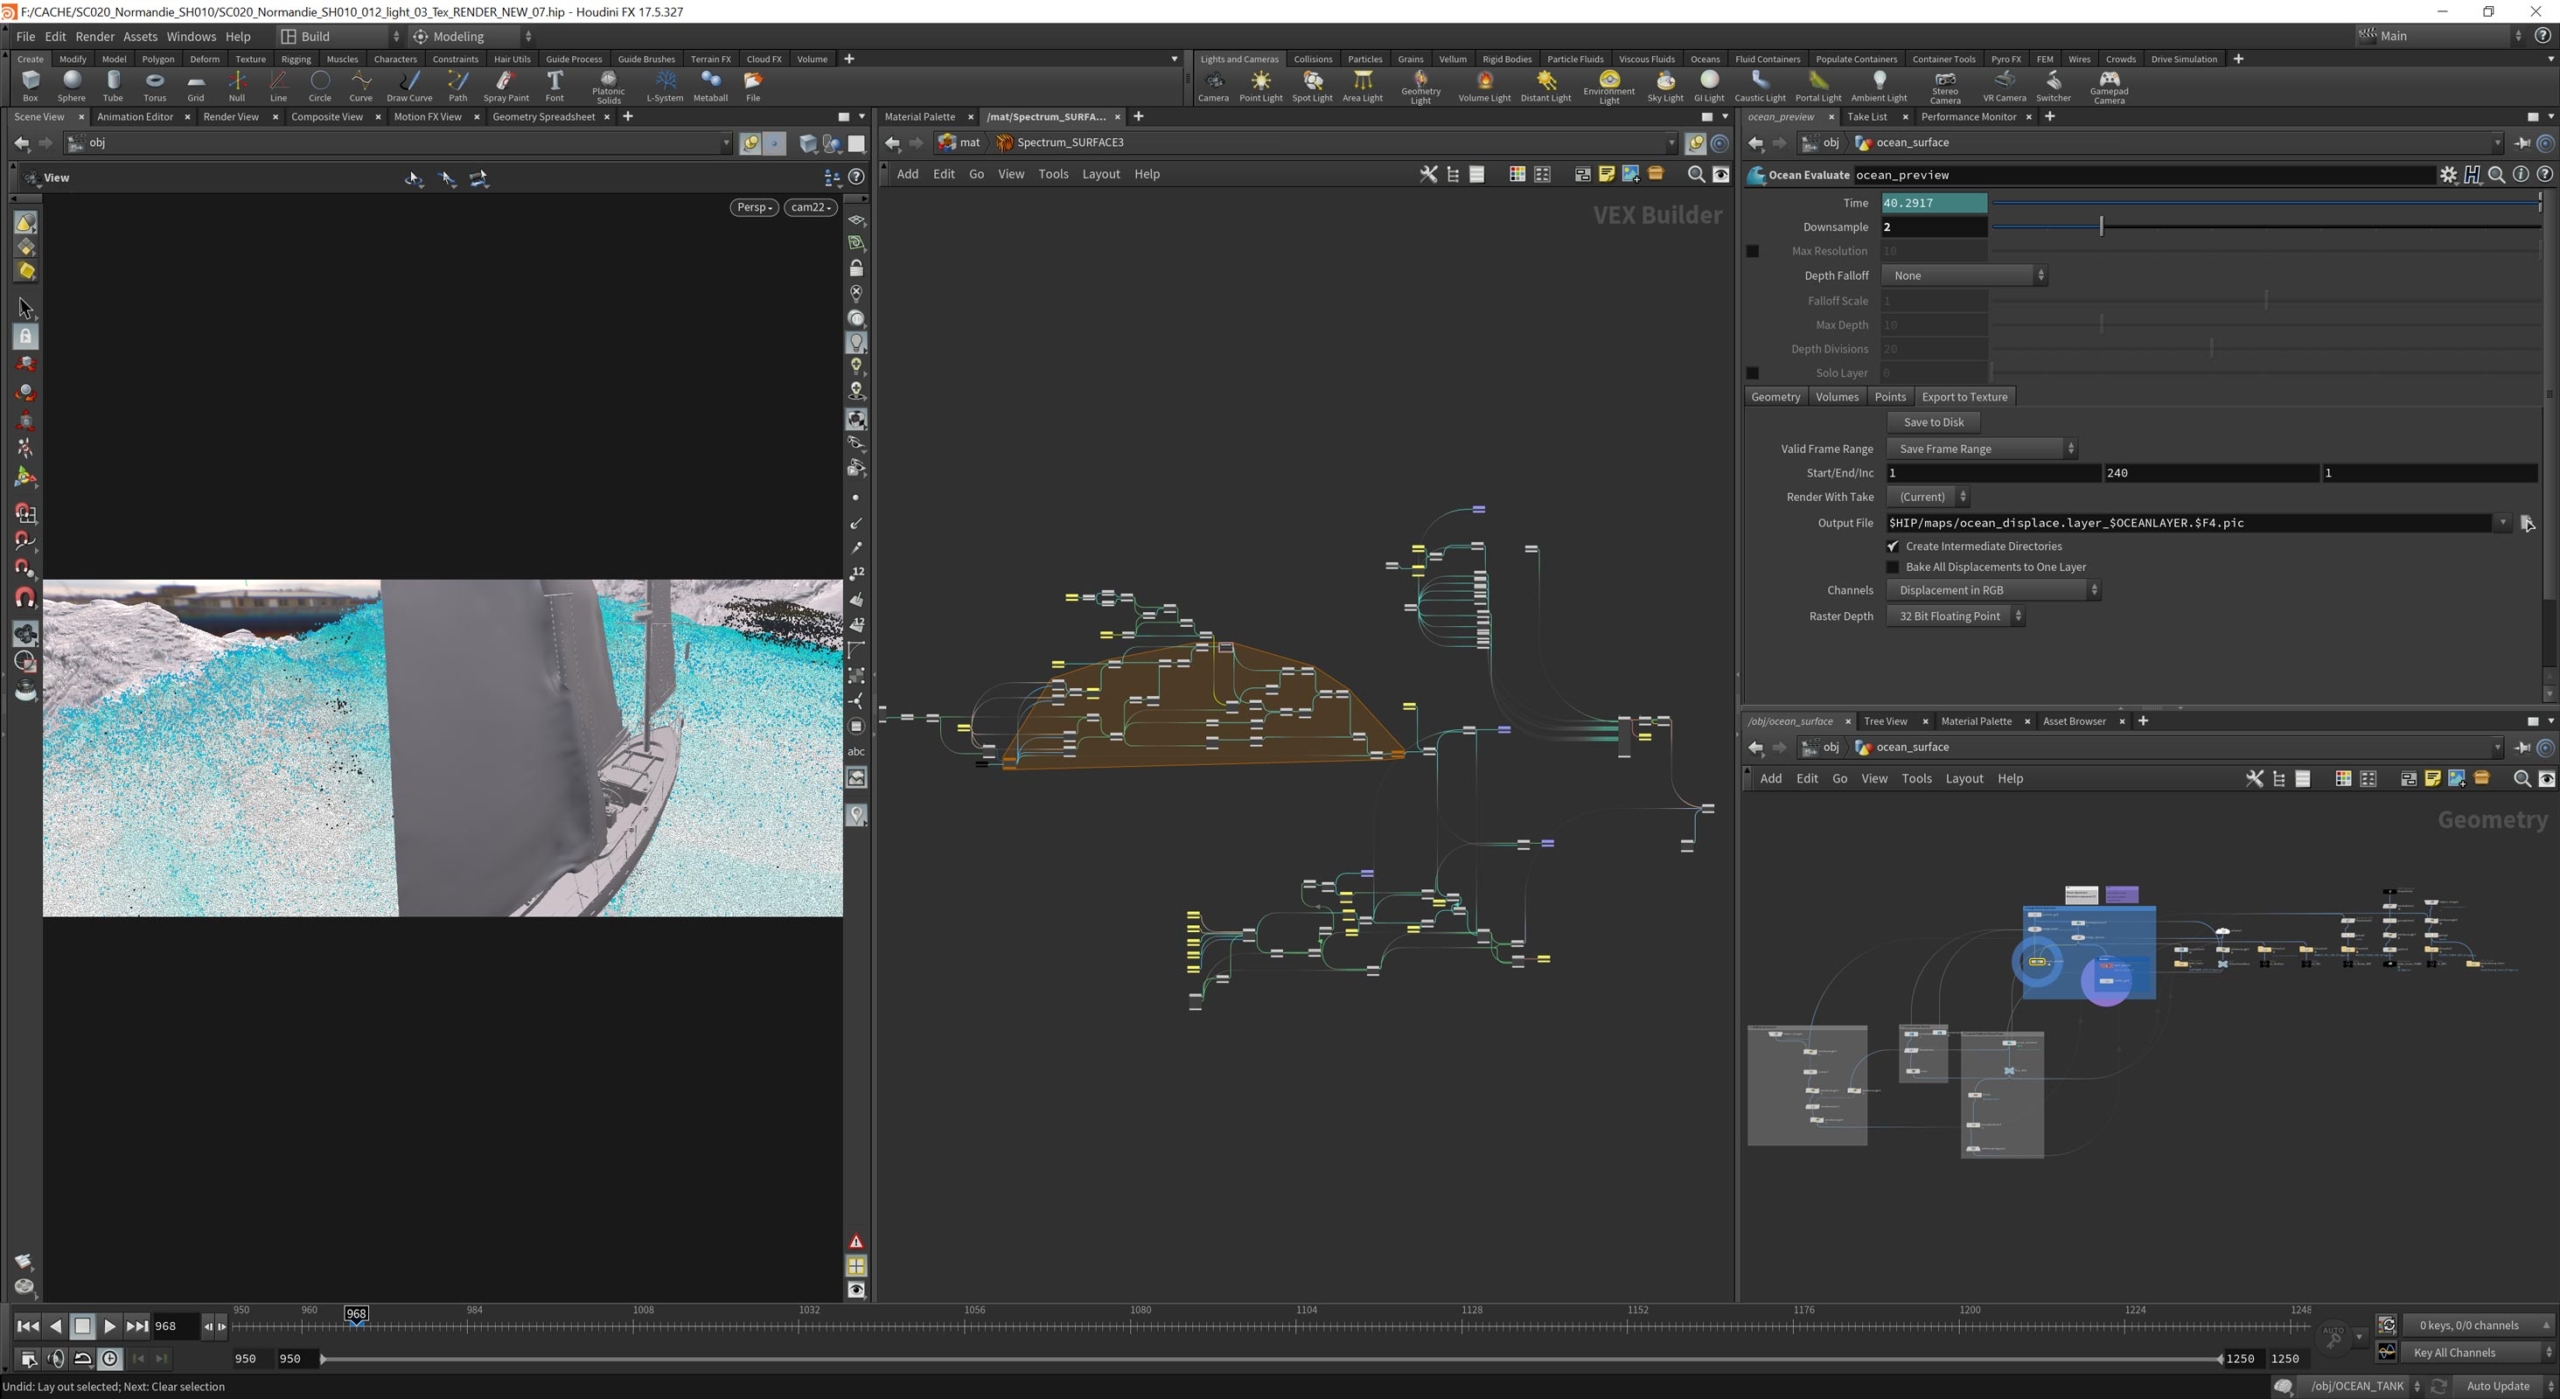Select the Torus shelf tool
Image resolution: width=2560 pixels, height=1399 pixels.
[x=154, y=86]
